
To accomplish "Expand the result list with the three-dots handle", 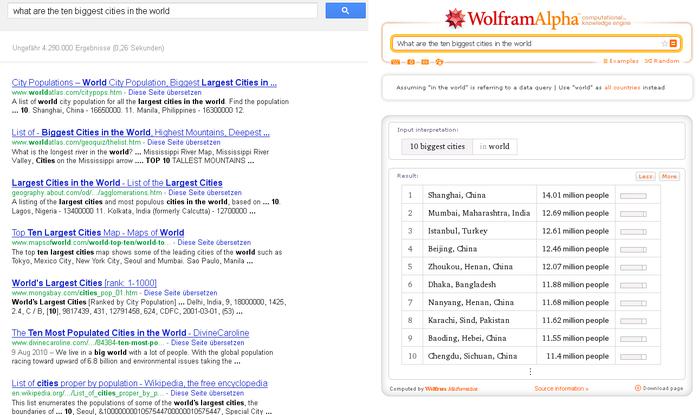I will pyautogui.click(x=530, y=371).
